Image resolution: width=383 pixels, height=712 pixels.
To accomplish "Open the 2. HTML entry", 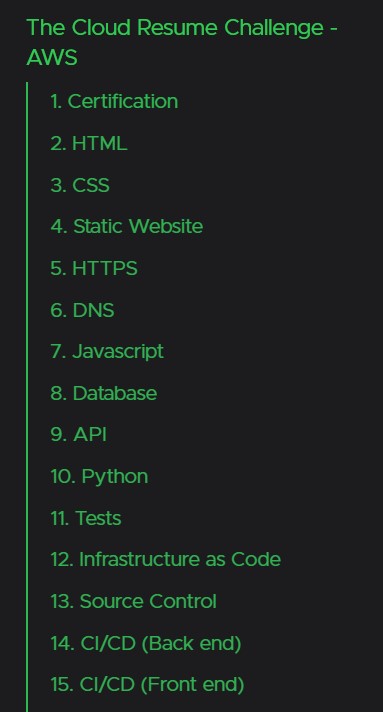I will click(x=89, y=143).
